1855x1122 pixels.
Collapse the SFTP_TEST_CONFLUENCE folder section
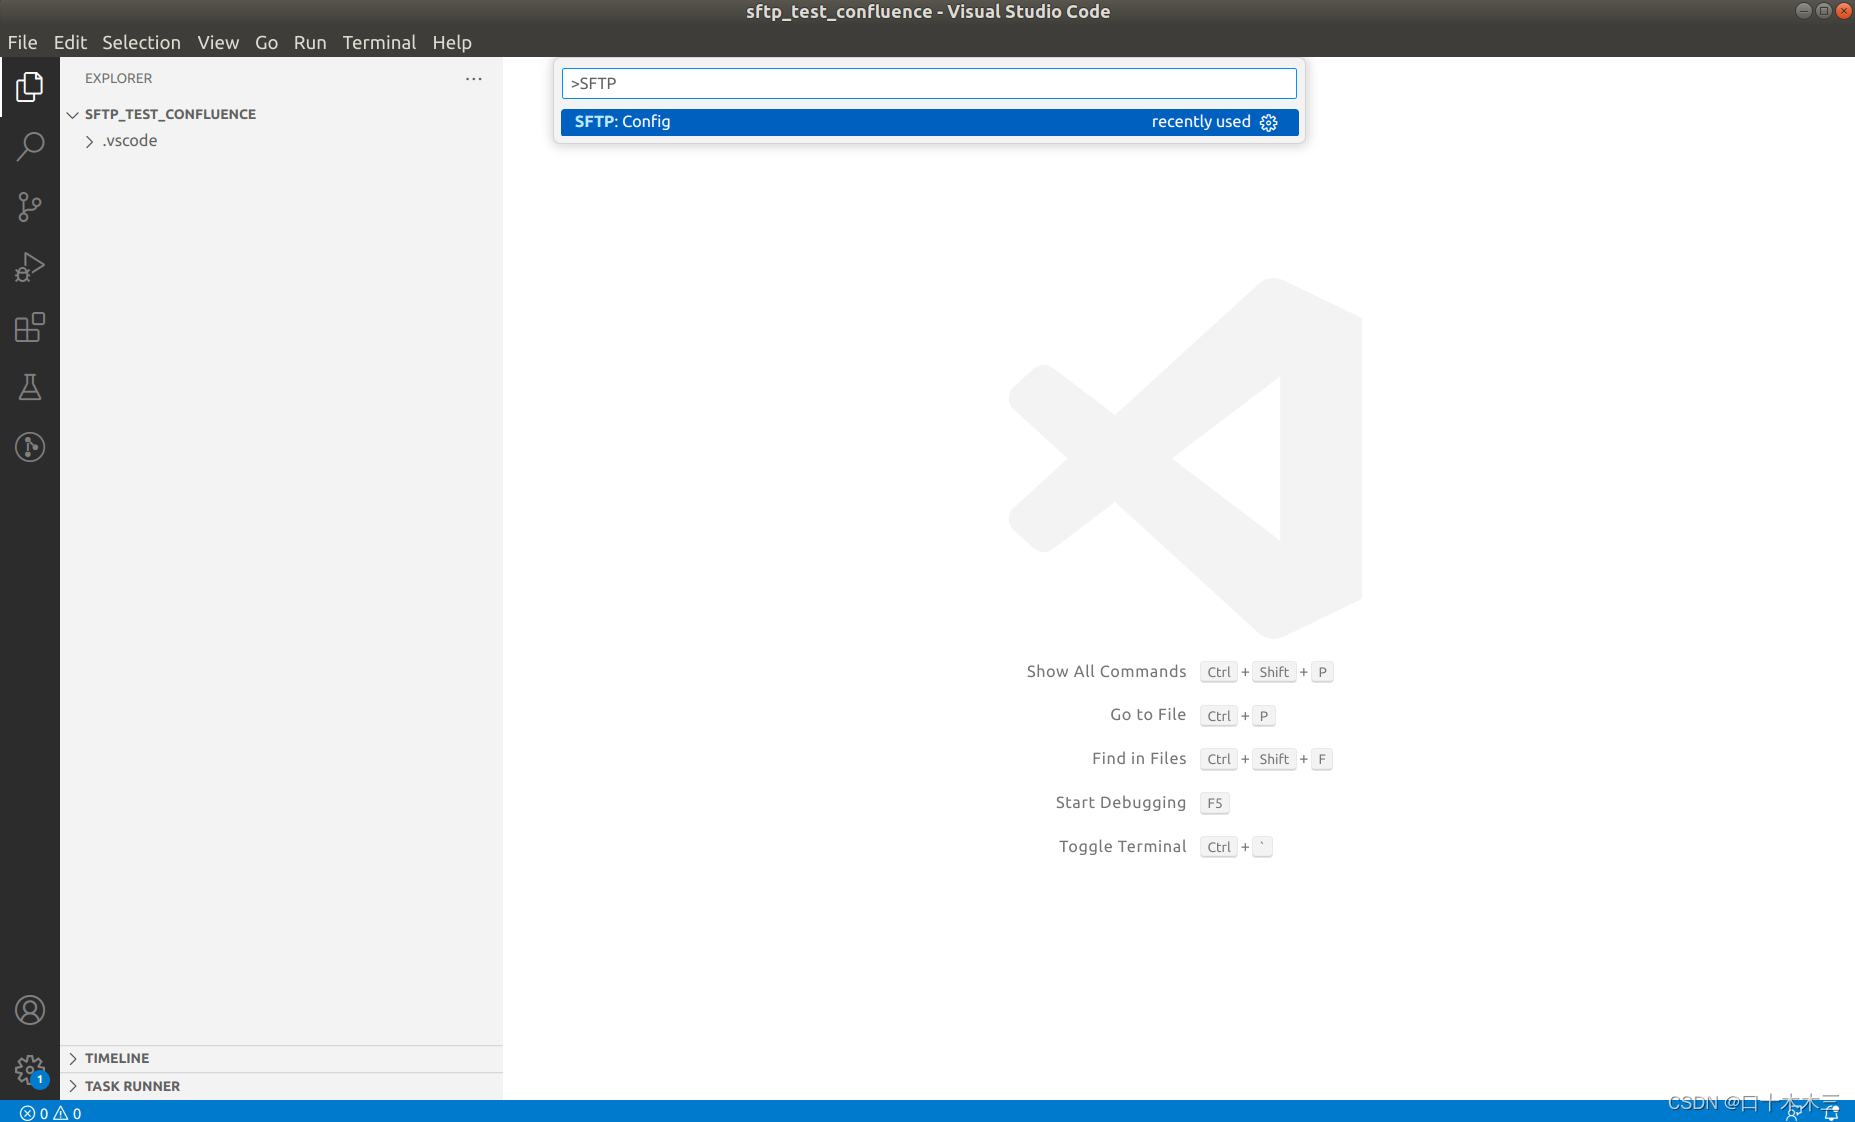73,114
